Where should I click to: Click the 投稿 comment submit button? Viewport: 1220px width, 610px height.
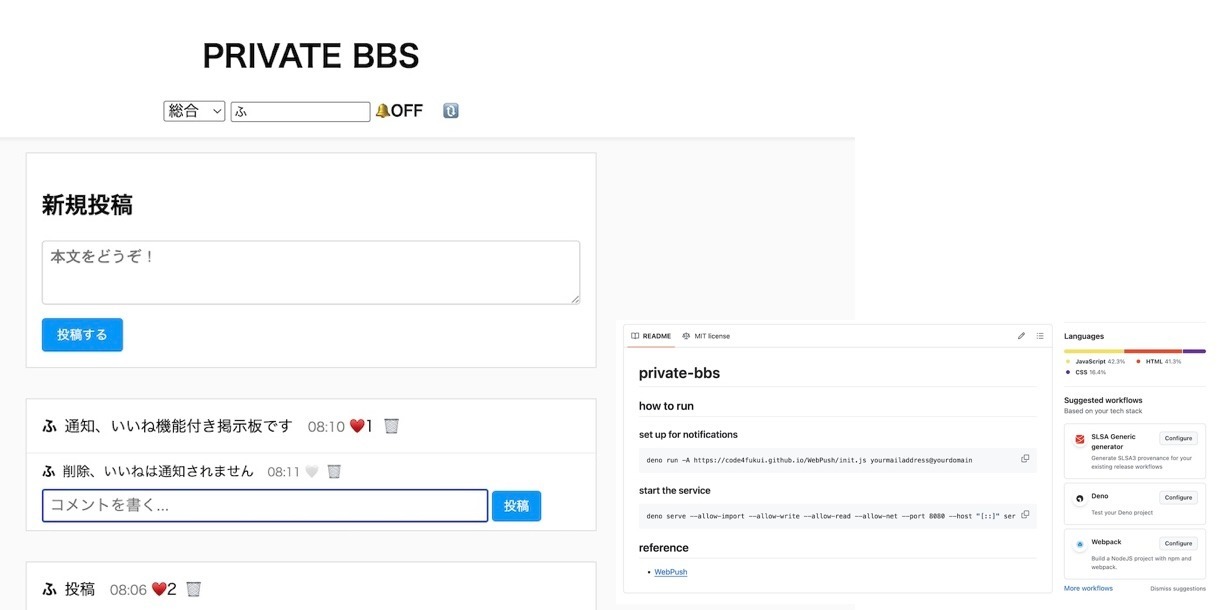(516, 506)
